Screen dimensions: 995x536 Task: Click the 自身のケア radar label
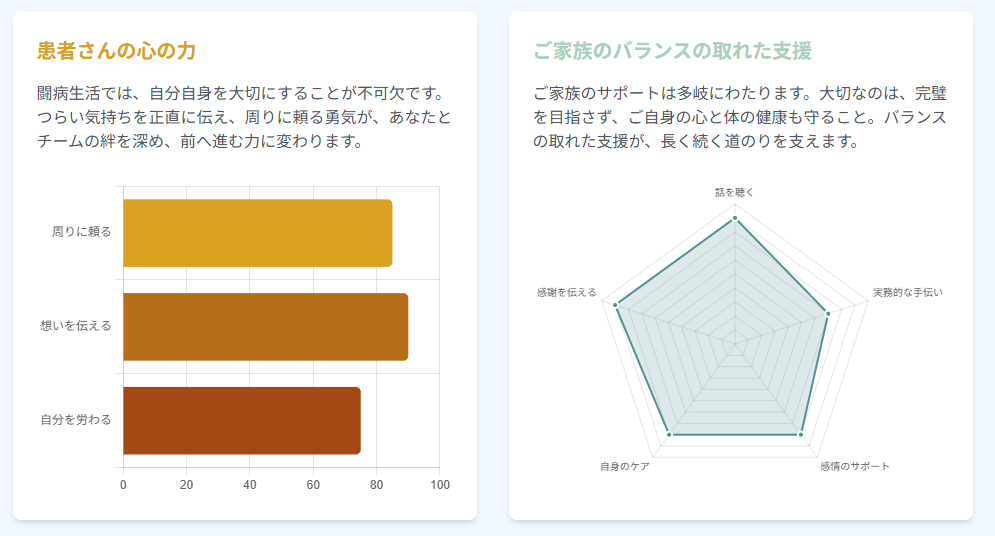[625, 466]
